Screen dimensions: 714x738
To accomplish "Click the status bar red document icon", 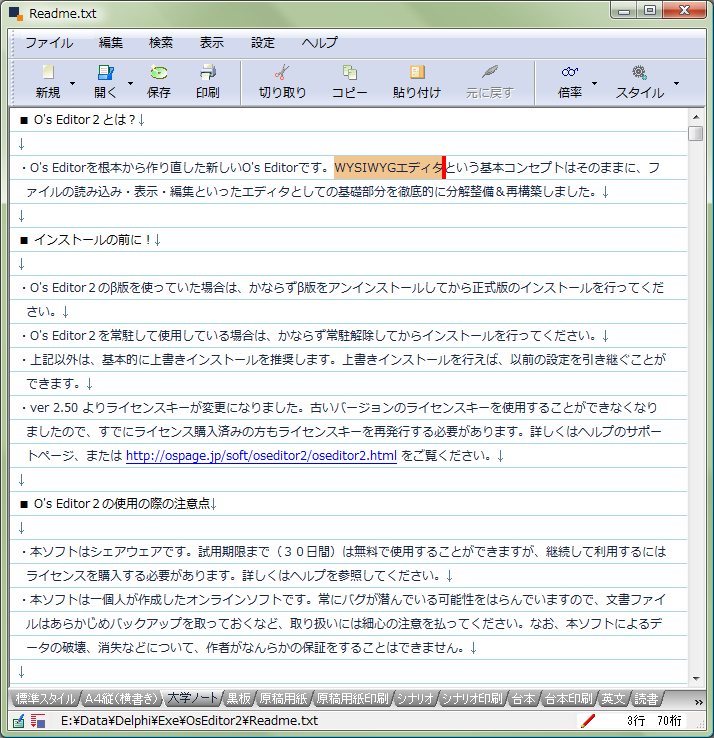I will pyautogui.click(x=38, y=721).
